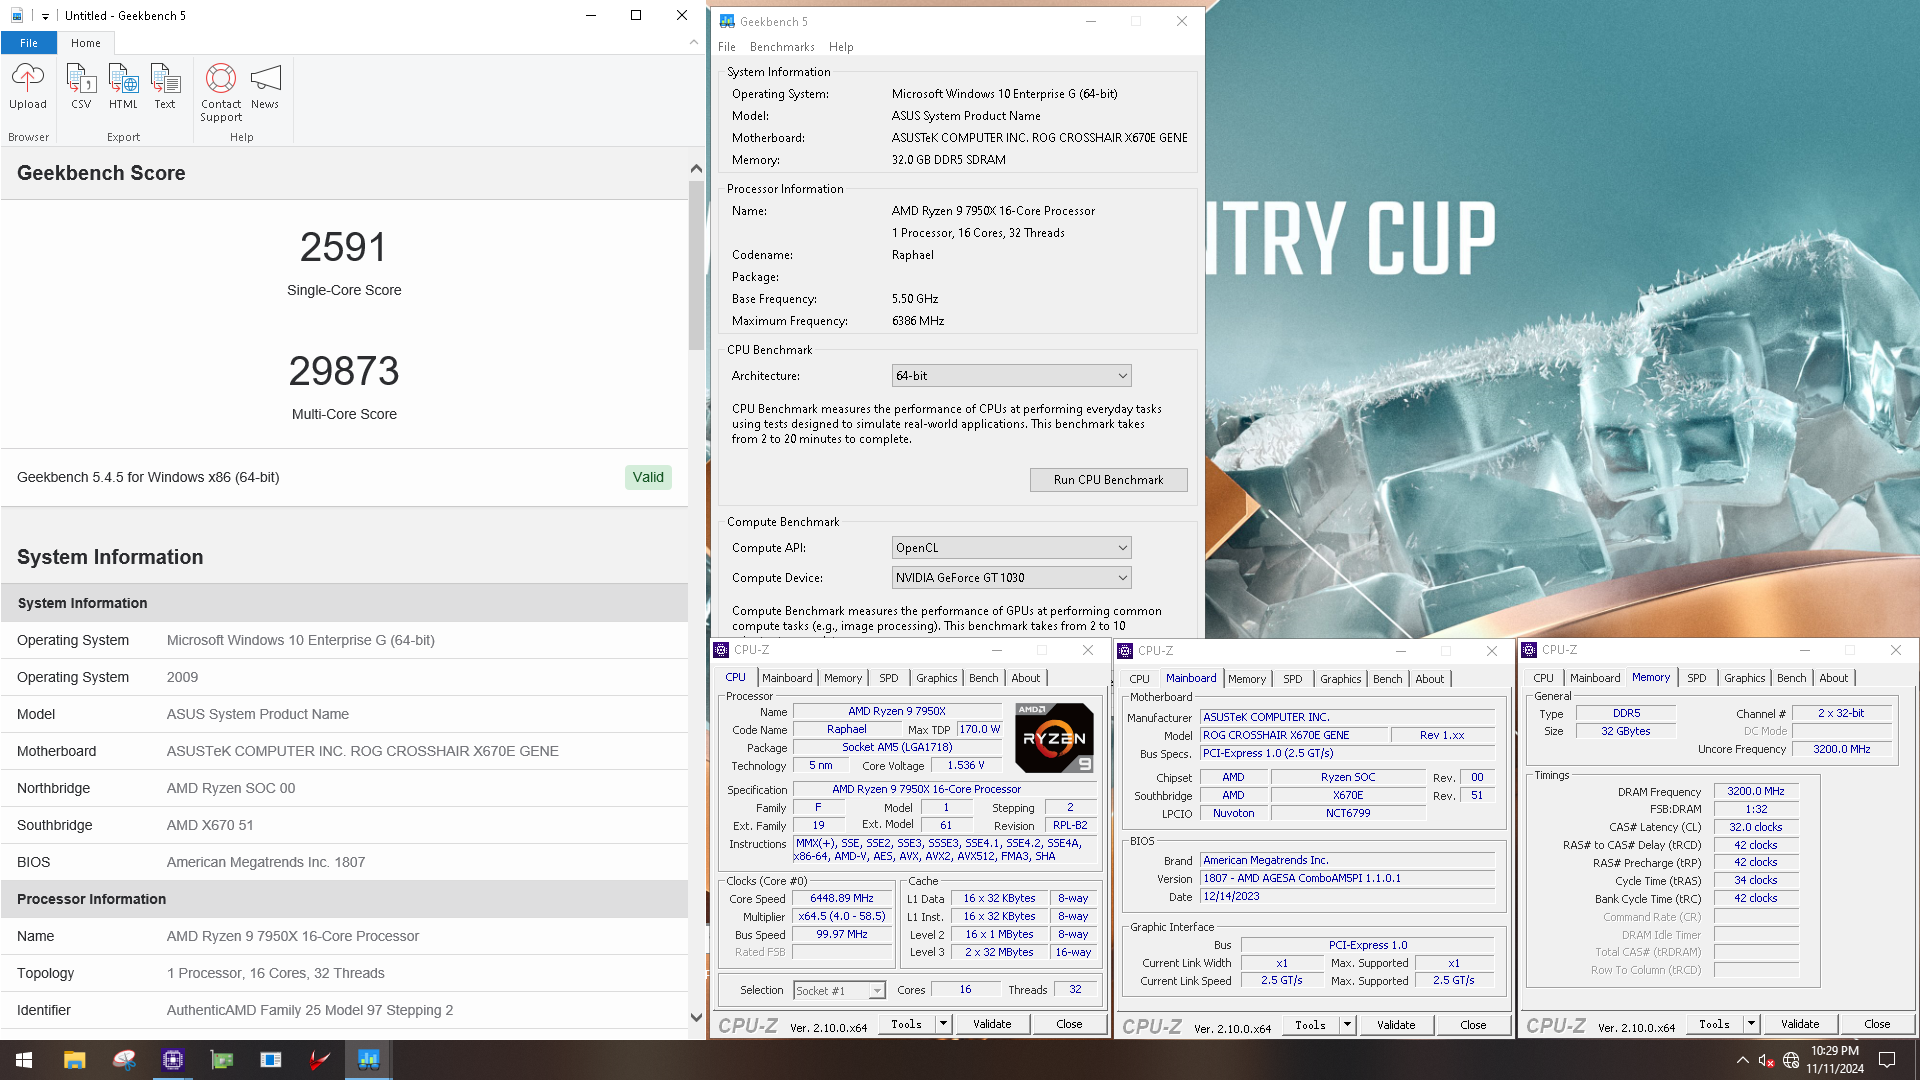Click the Motherboard row in System Information

pos(344,751)
